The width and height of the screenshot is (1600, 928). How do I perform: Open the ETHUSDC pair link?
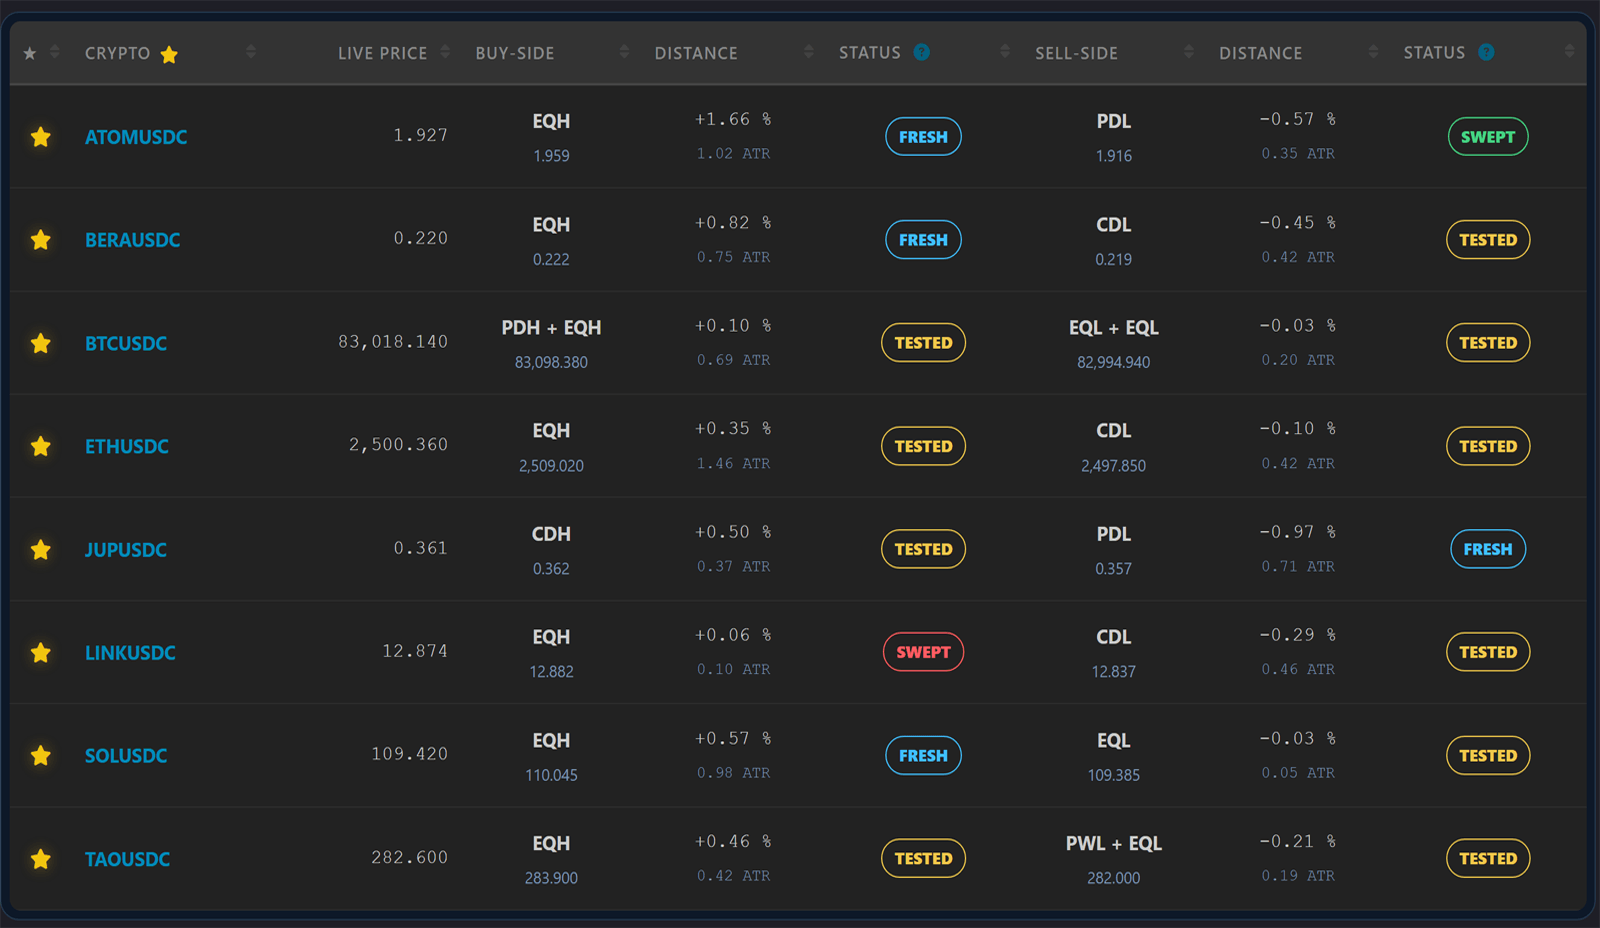coord(127,446)
